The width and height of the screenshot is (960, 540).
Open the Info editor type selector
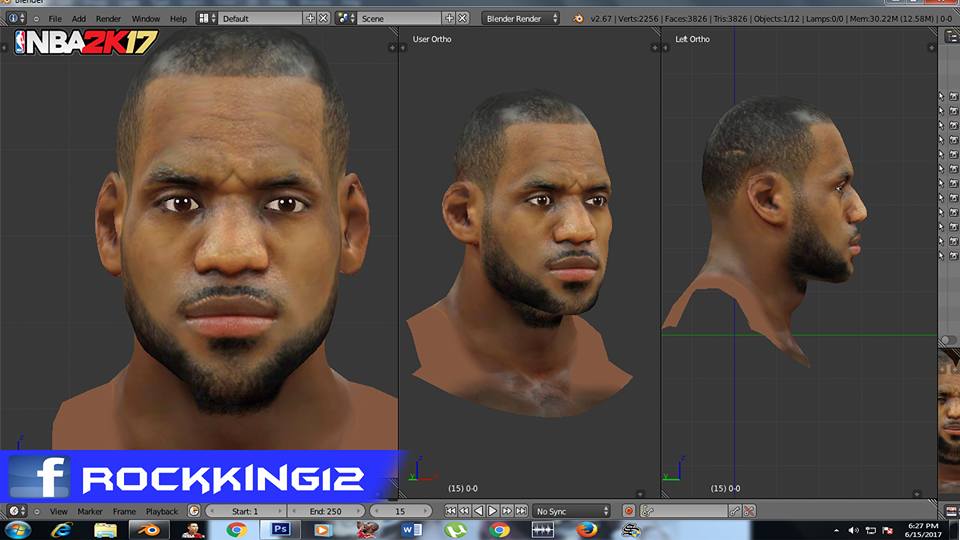16,18
